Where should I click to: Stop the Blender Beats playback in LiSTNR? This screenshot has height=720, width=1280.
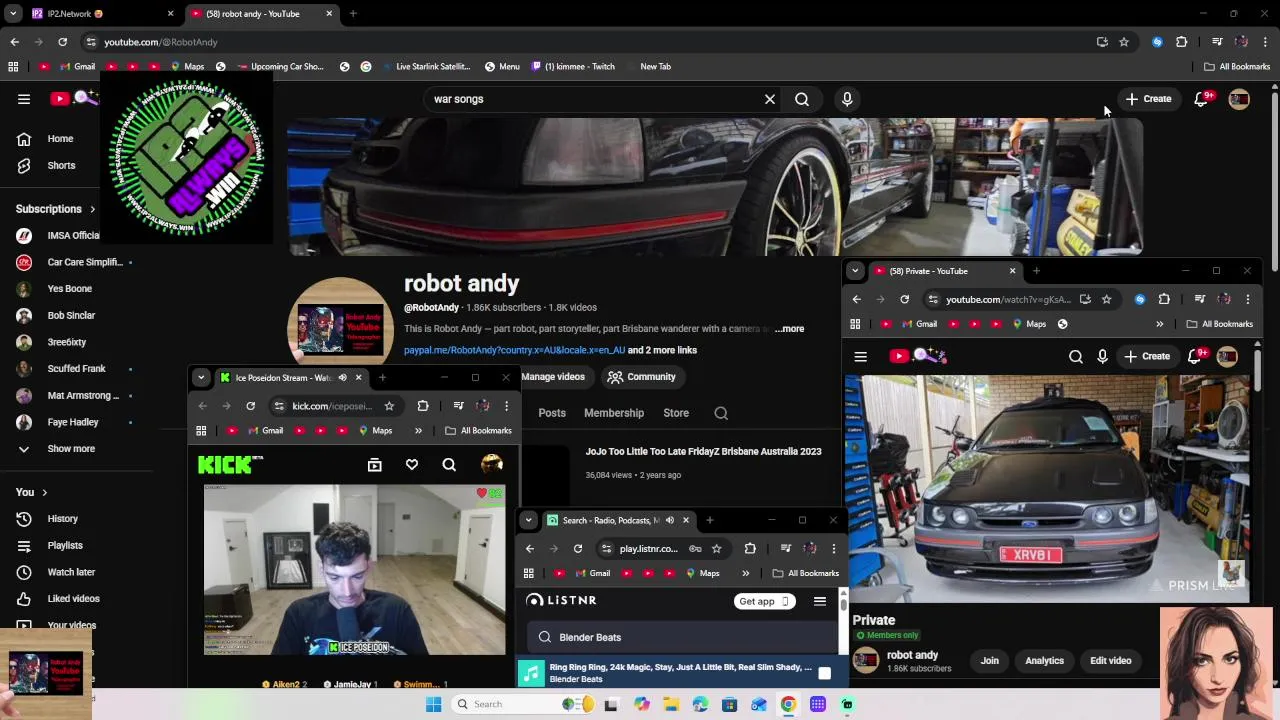point(824,674)
